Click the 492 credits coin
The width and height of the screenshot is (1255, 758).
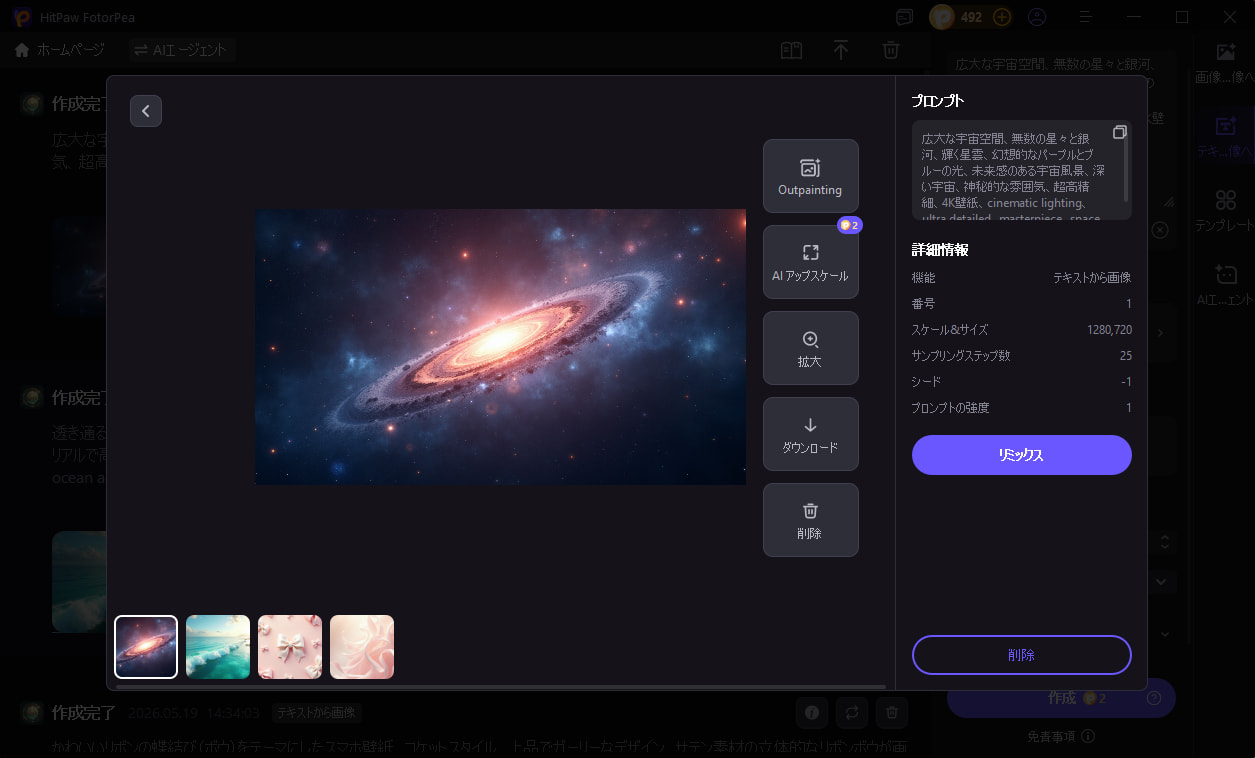pos(942,17)
